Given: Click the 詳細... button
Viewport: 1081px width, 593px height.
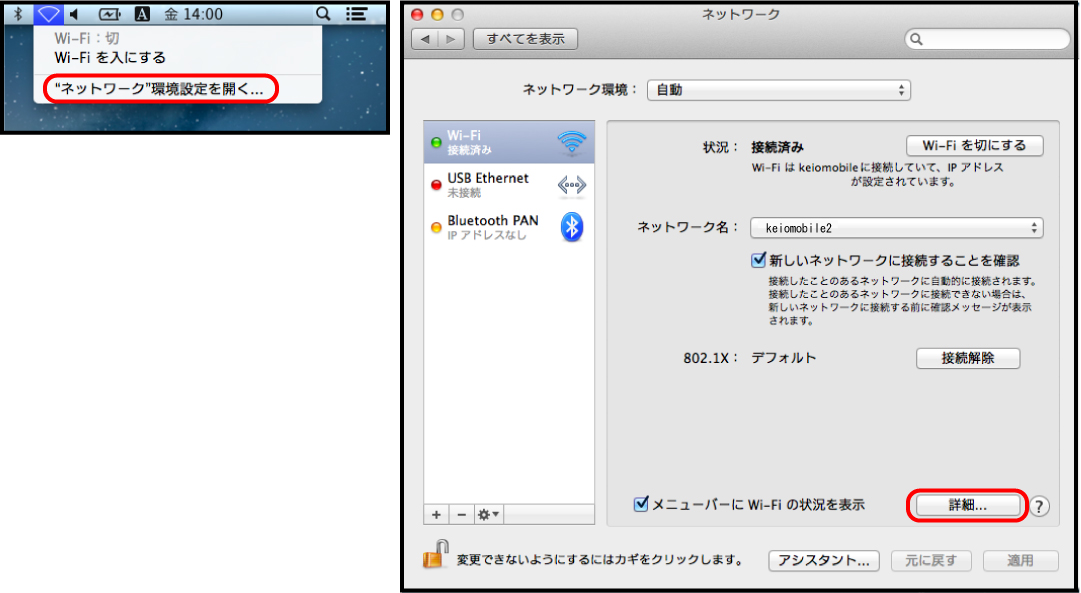Looking at the screenshot, I should pos(967,506).
